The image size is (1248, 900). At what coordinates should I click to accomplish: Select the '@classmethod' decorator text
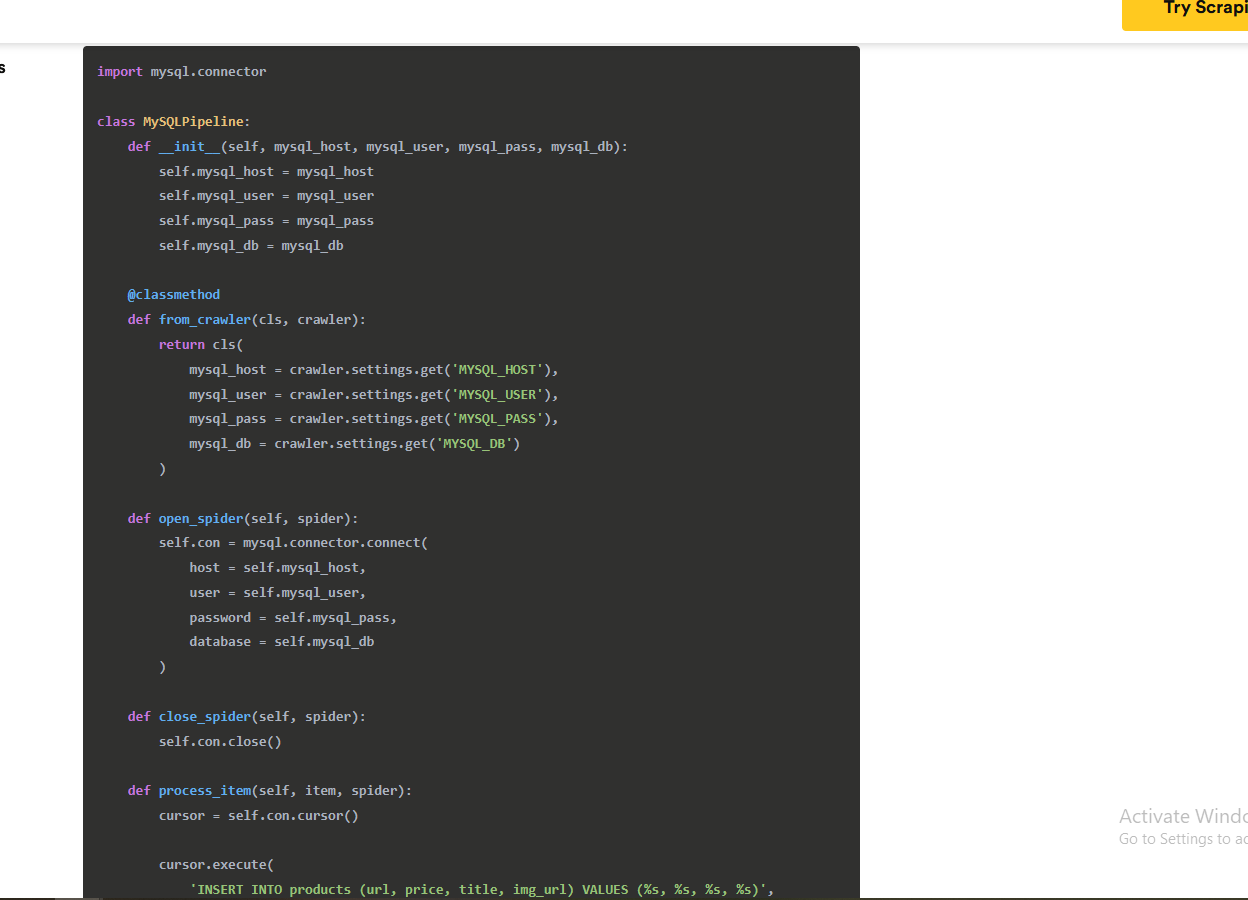click(174, 295)
